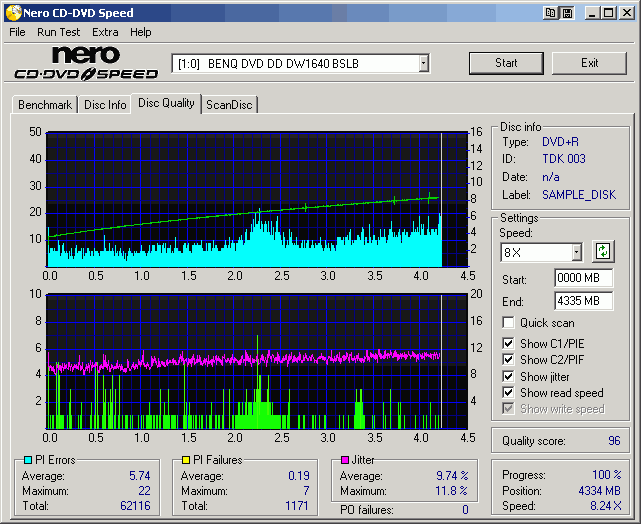
Task: Click the Exit button
Action: click(589, 63)
